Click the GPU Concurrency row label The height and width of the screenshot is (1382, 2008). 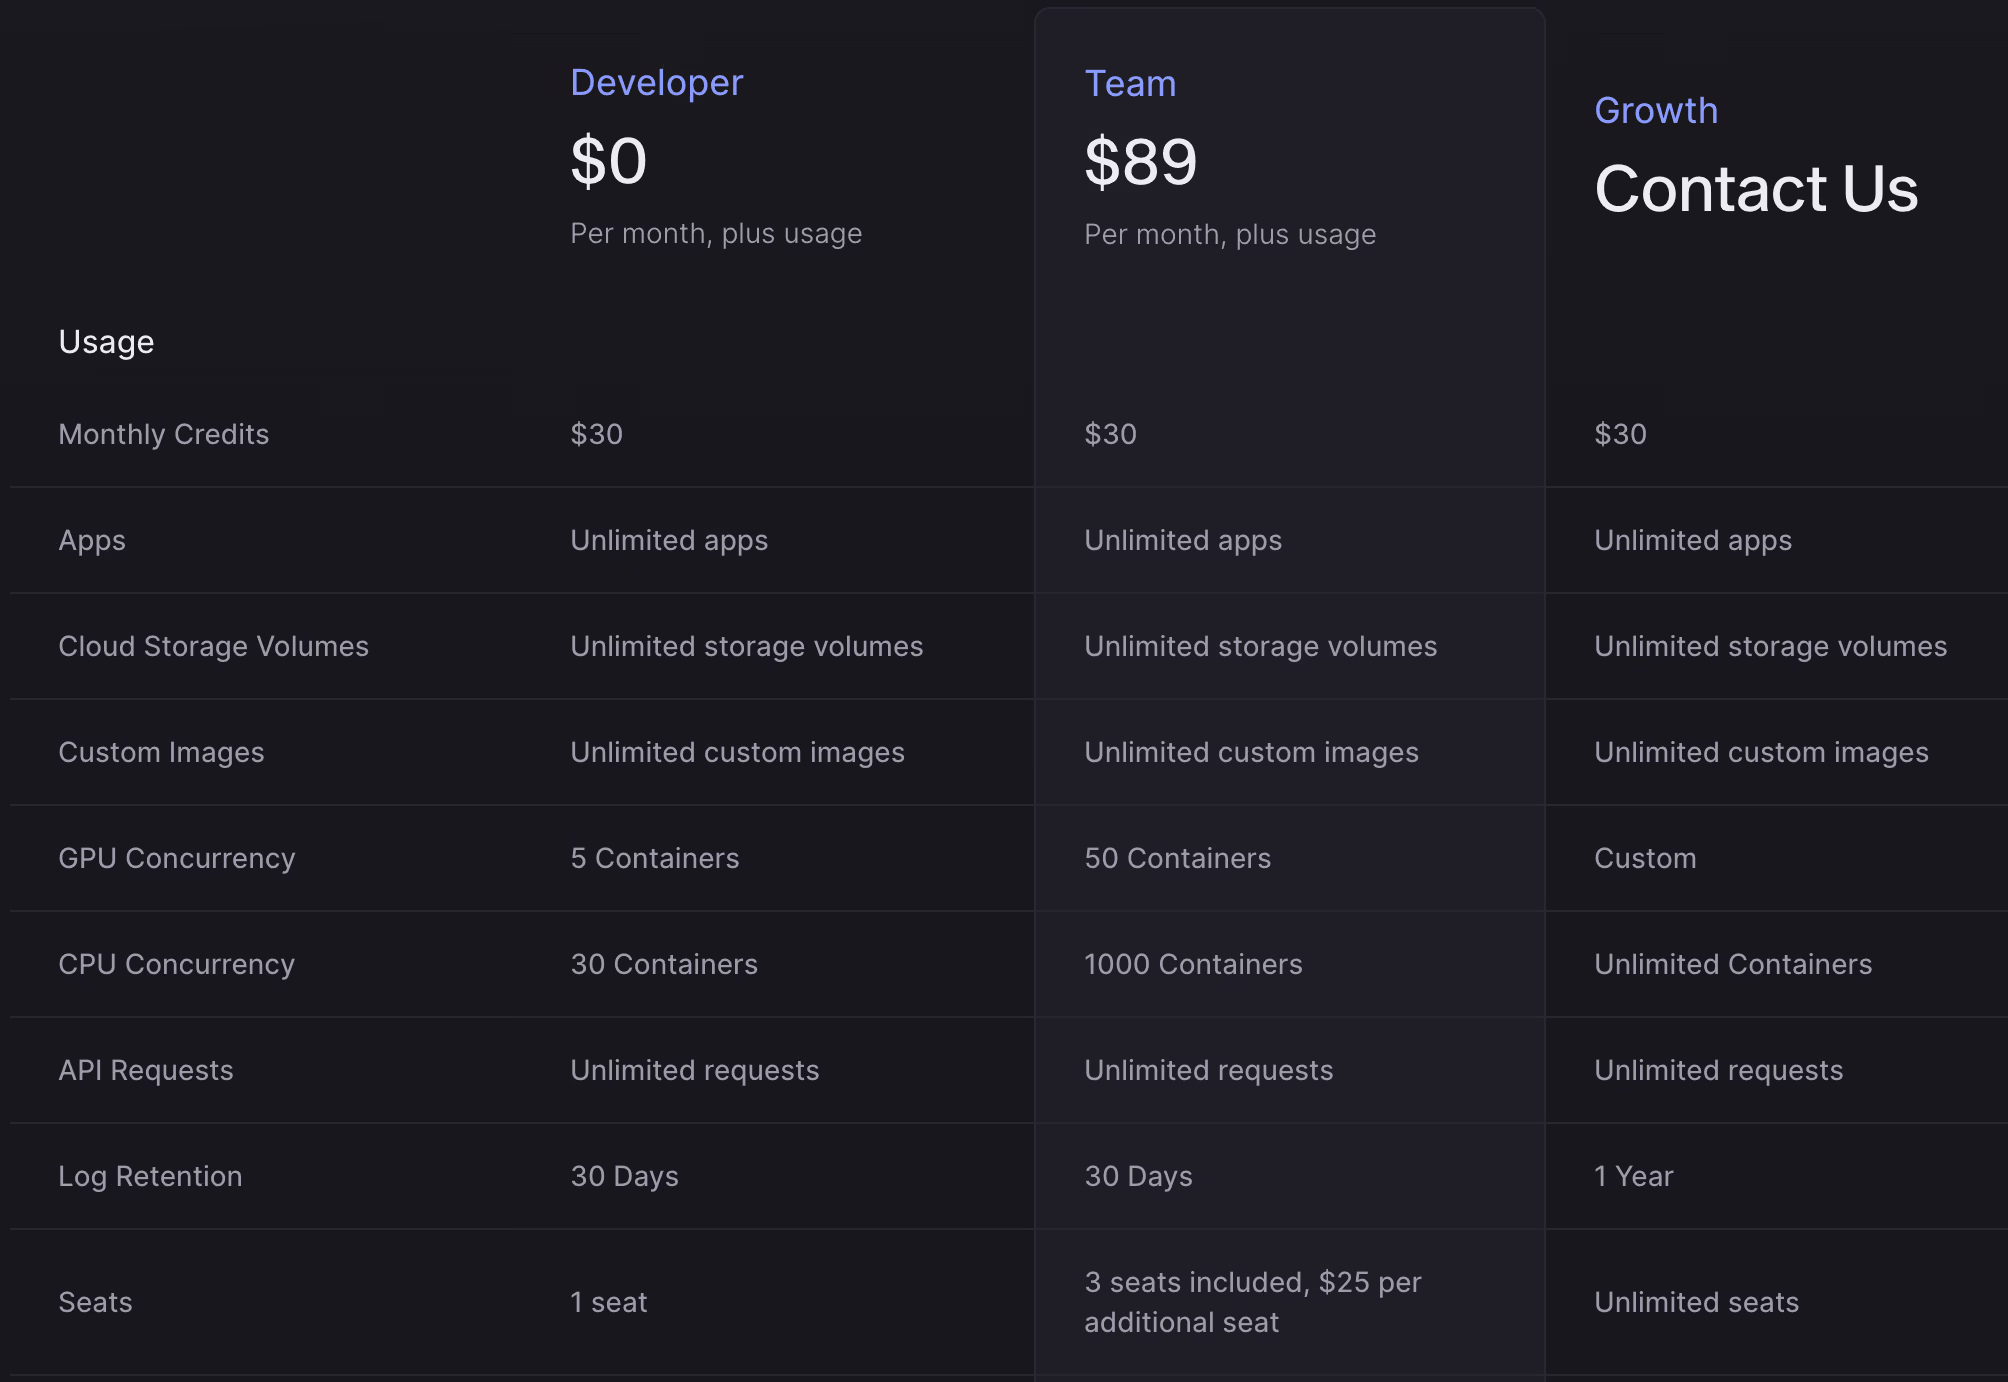(x=177, y=858)
